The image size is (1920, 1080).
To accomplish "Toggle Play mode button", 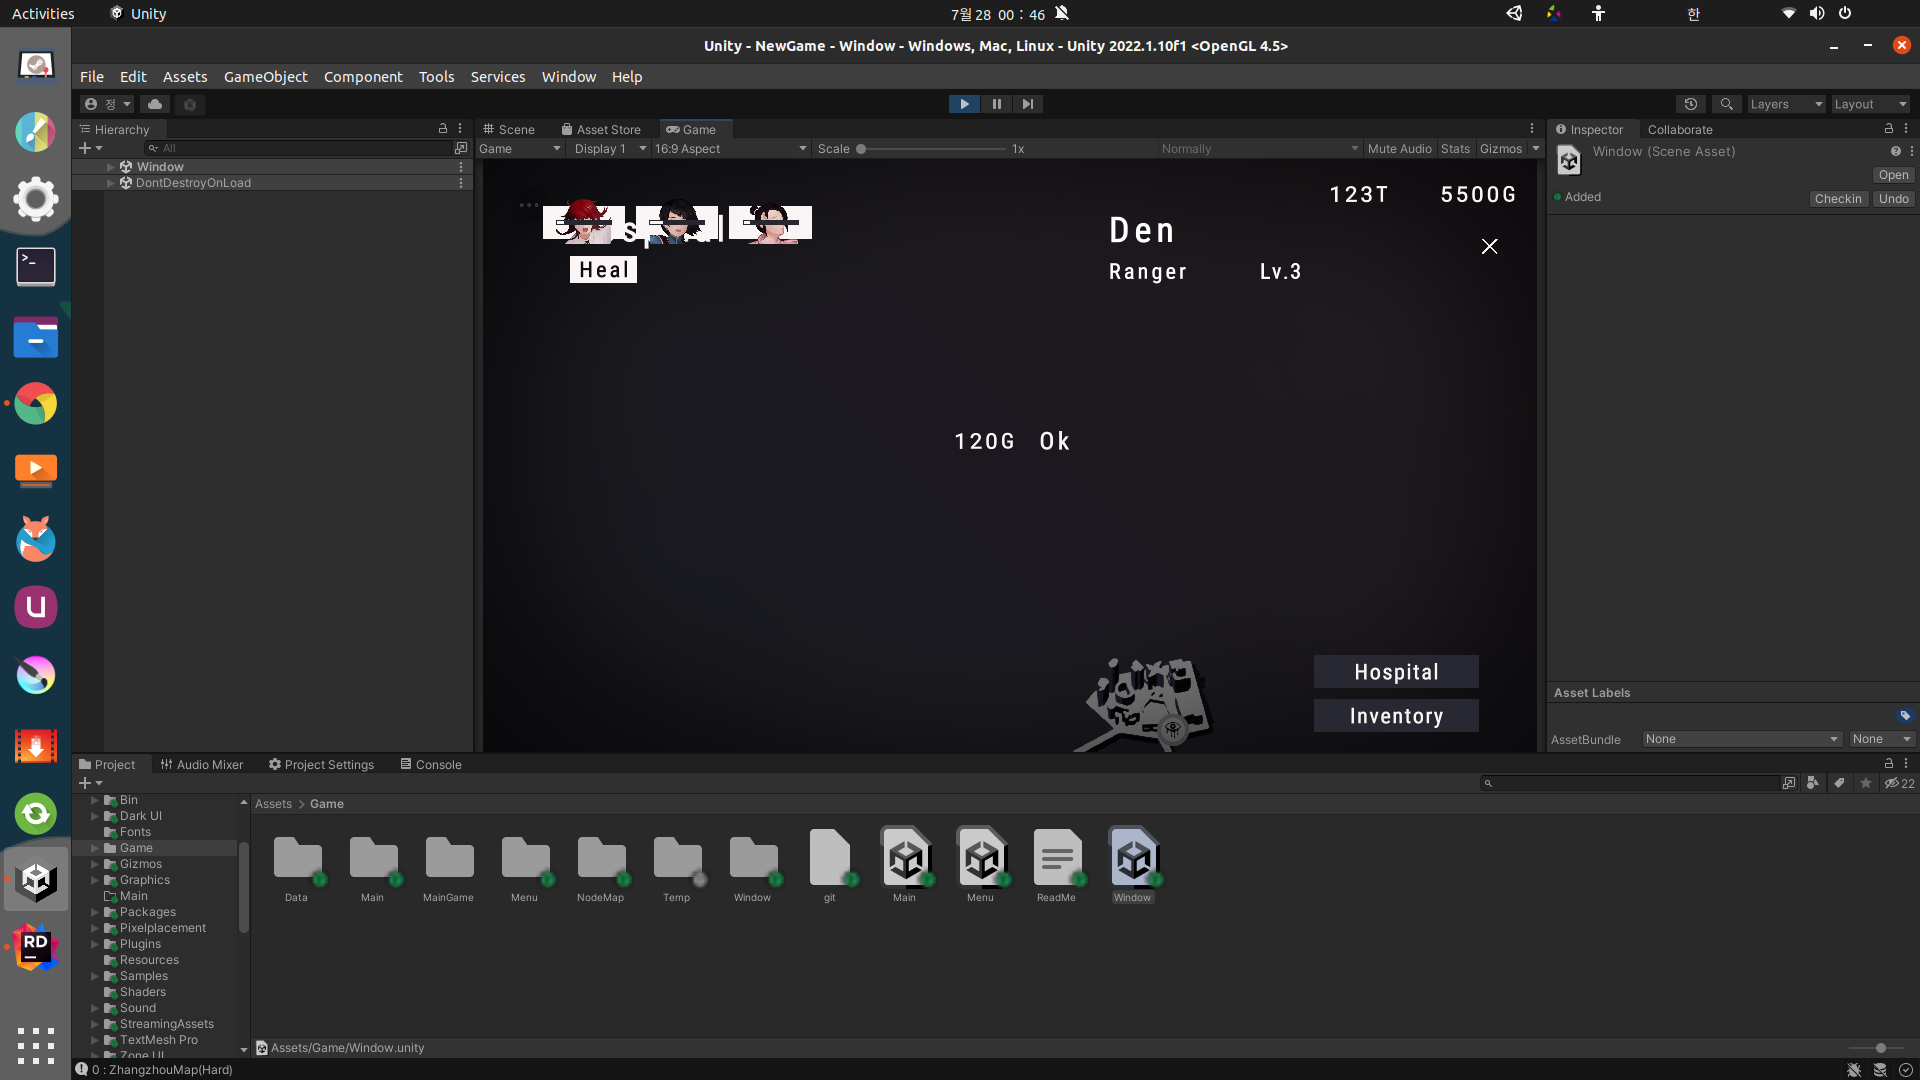I will coord(964,104).
